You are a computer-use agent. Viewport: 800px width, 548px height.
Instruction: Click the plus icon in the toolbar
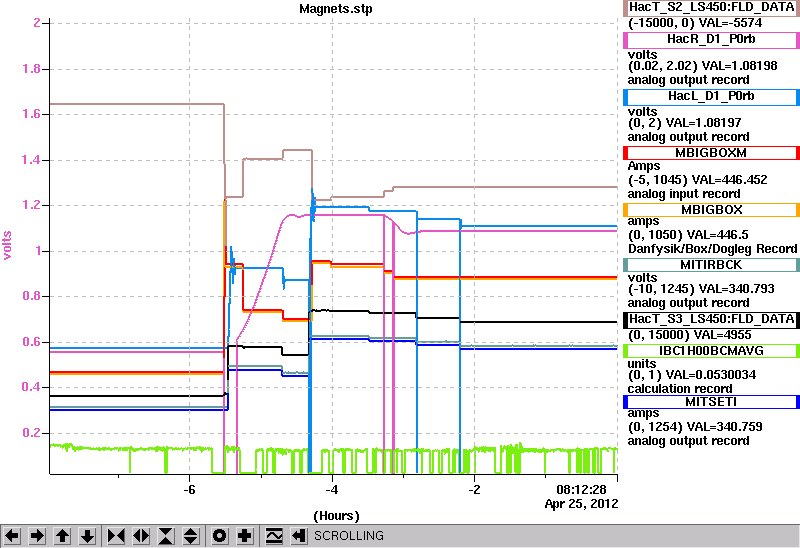pos(245,536)
